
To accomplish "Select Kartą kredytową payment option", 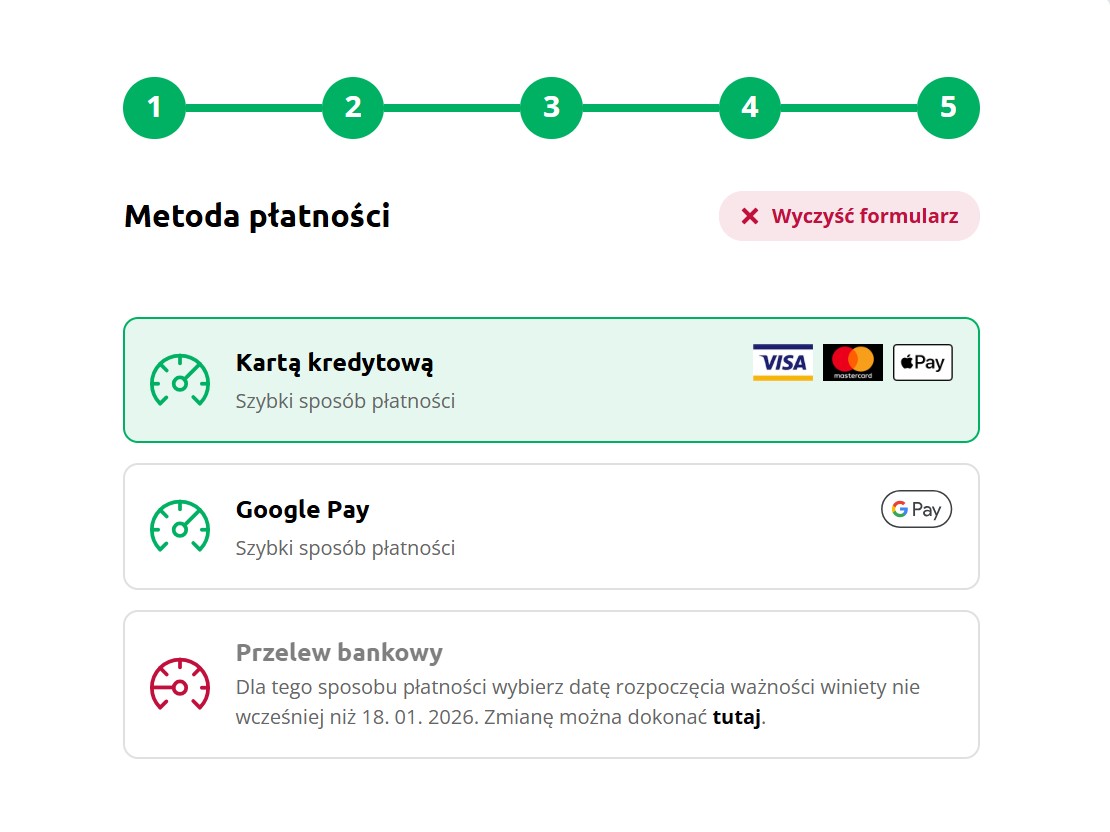I will coord(450,380).
